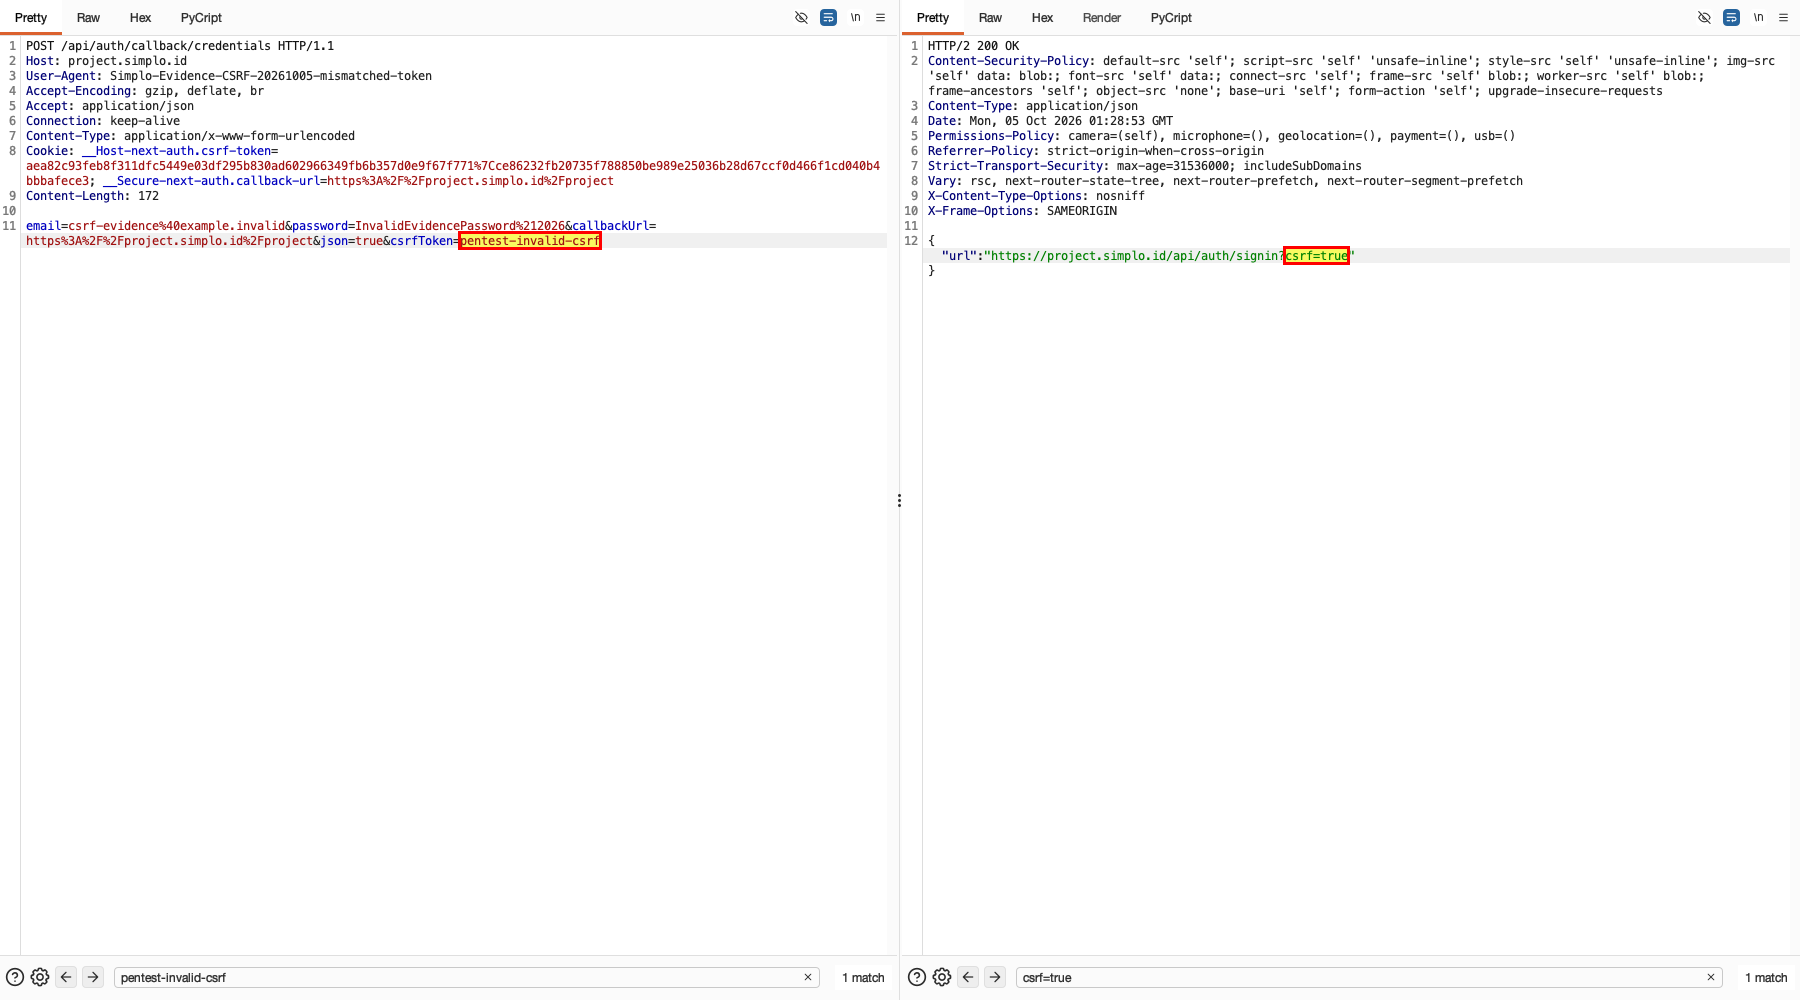Screen dimensions: 1800x1000
Task: Open request search settings gear
Action: [x=40, y=977]
